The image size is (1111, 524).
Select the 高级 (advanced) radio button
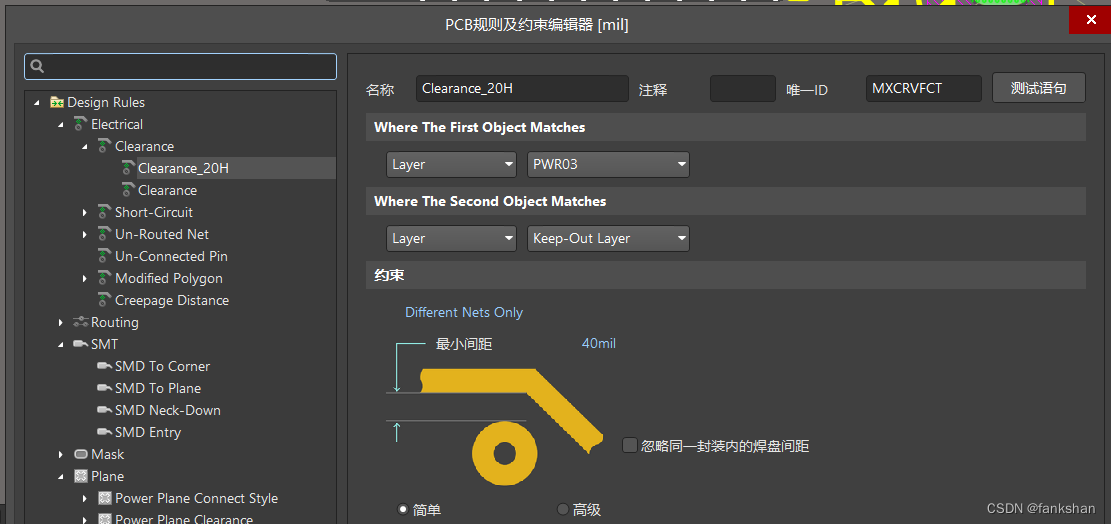(x=563, y=509)
